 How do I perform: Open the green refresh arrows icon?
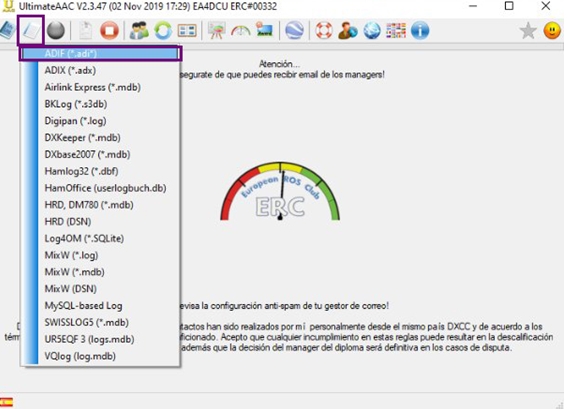(163, 30)
